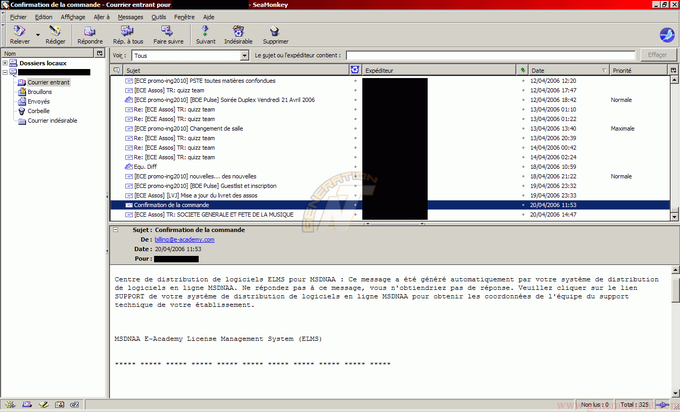Open message 'SOCIETE GENERALE ET FETE DE LA MUSIQUE'
Screen dimensions: 680x412
pyautogui.click(x=214, y=214)
